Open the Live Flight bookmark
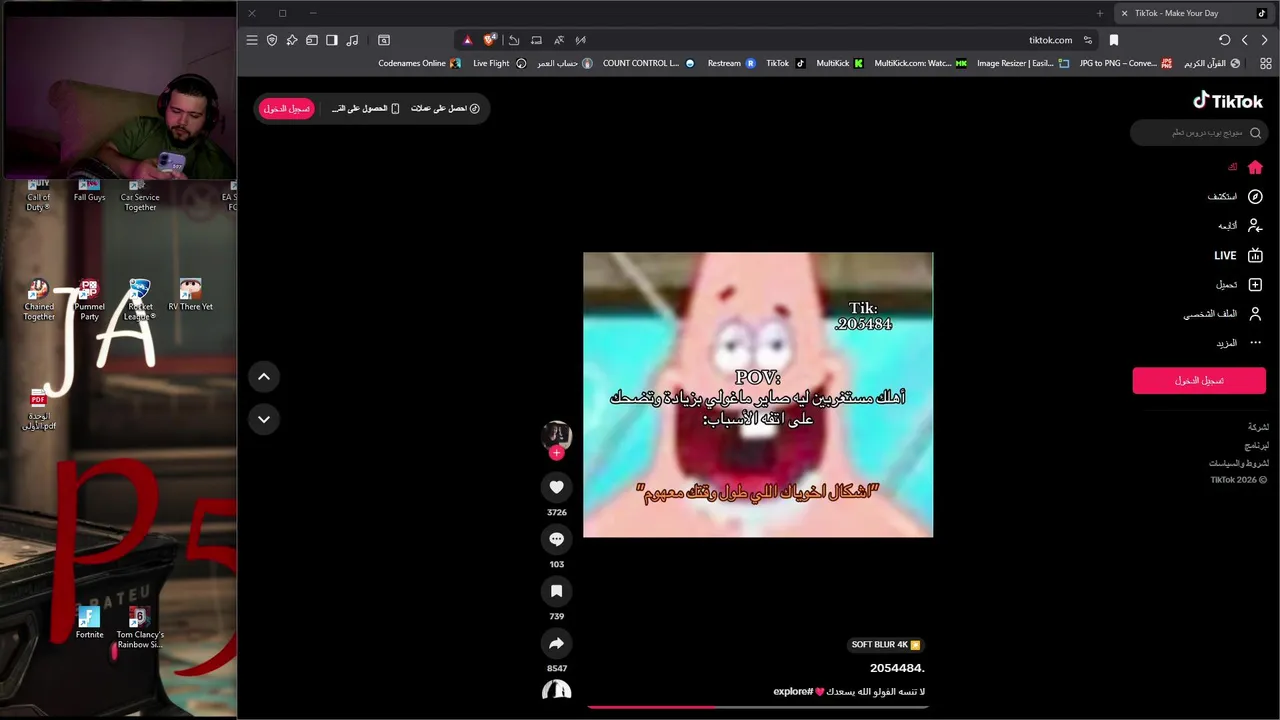 click(499, 63)
